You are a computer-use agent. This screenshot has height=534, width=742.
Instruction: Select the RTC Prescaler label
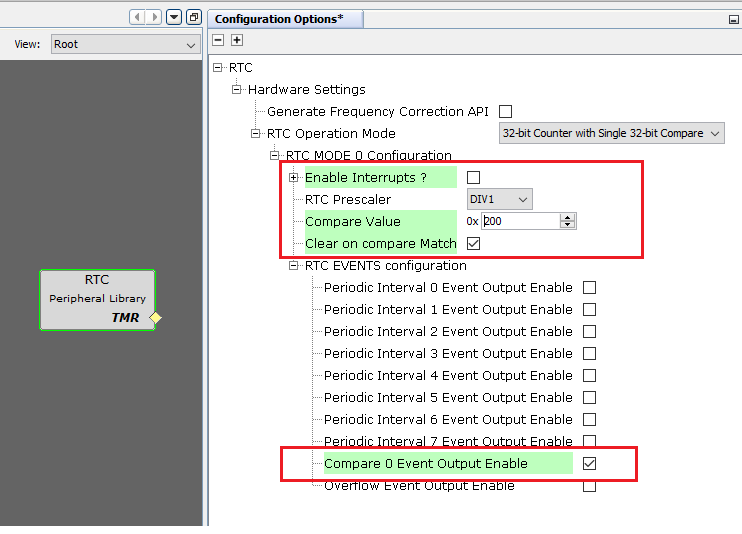pos(348,199)
